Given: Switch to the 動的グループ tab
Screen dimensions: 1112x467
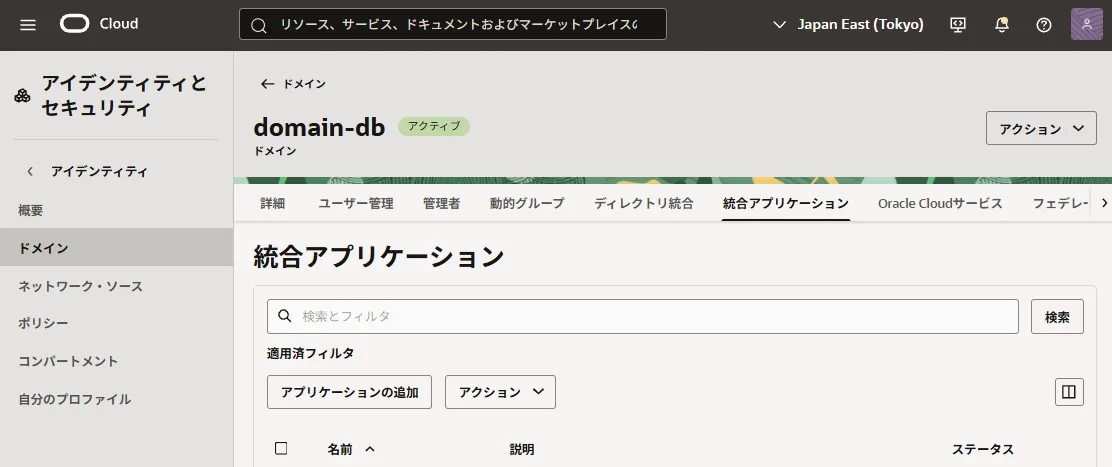Looking at the screenshot, I should [x=527, y=203].
